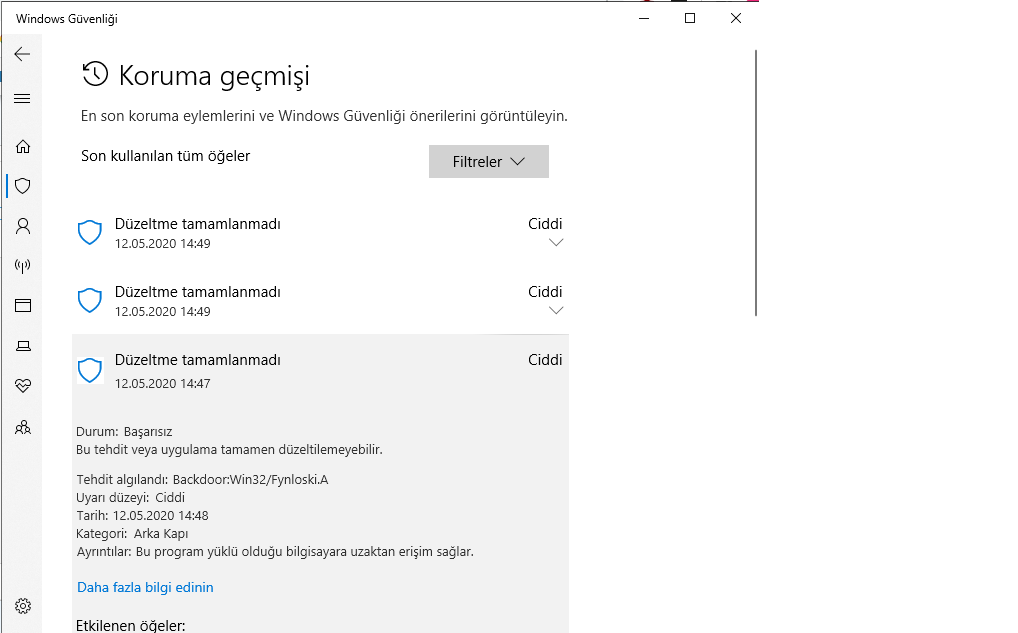1018x633 pixels.
Task: Expand second 14:49 threat entry chevron
Action: (557, 310)
